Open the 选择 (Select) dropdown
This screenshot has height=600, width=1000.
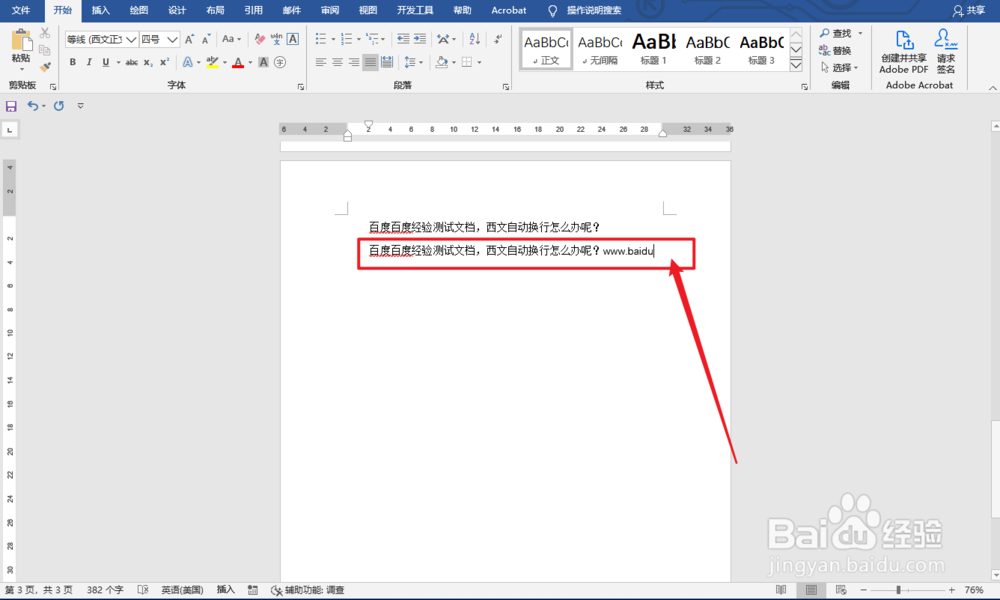(x=840, y=68)
